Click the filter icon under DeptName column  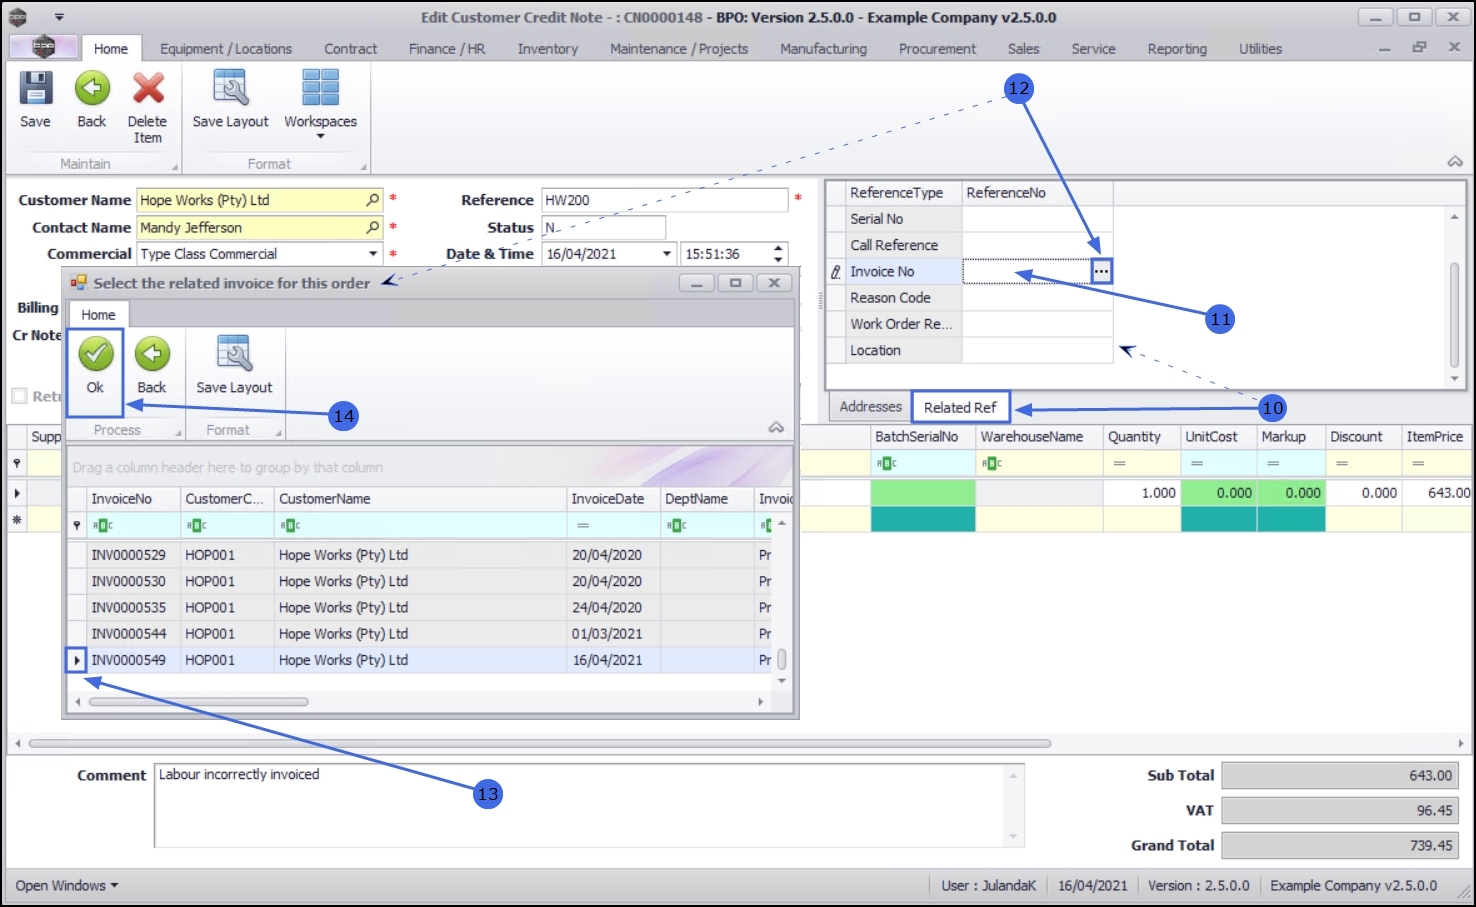point(676,525)
